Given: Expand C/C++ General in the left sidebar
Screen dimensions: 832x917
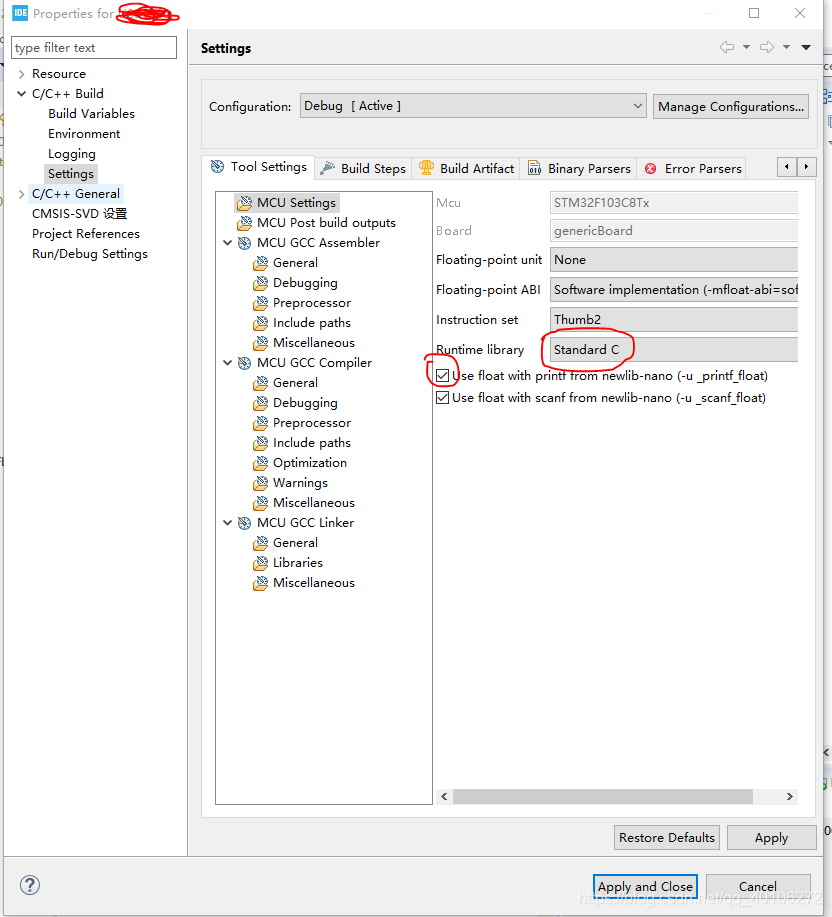Looking at the screenshot, I should tap(22, 193).
